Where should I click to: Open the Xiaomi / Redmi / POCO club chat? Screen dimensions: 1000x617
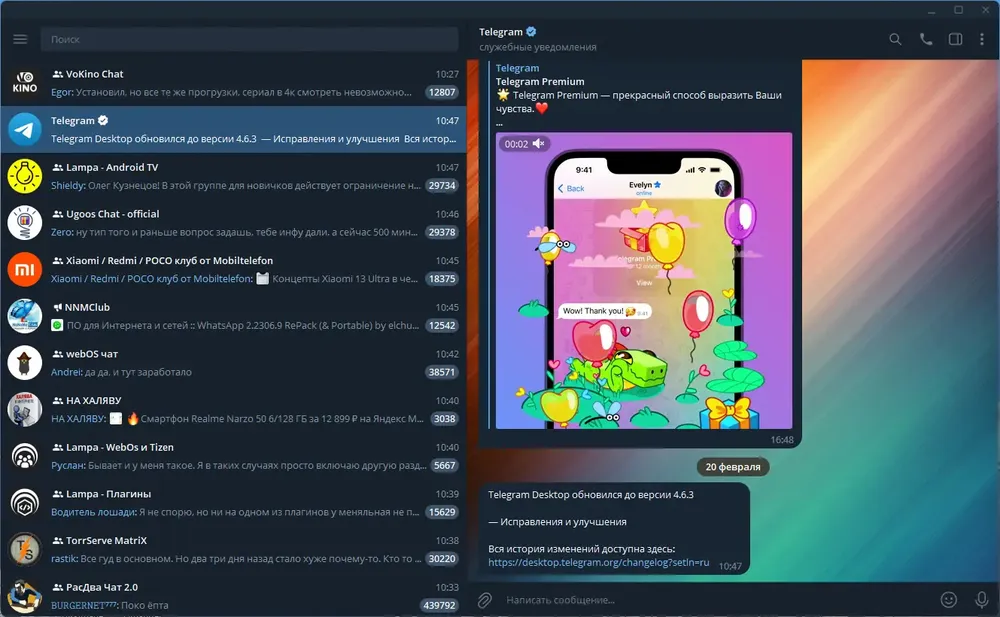(x=233, y=269)
